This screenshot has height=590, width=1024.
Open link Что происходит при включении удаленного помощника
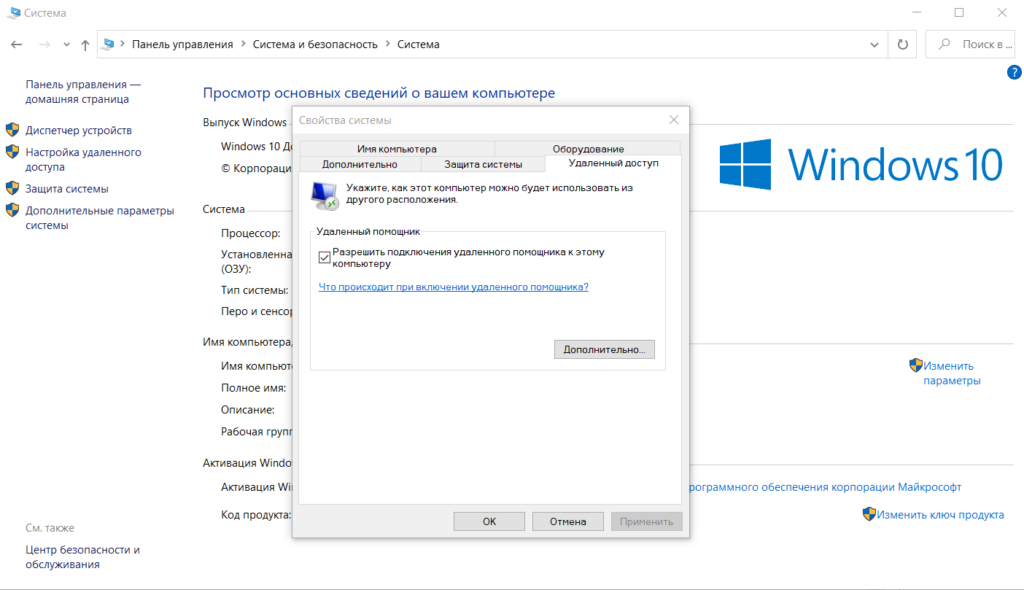click(x=453, y=287)
